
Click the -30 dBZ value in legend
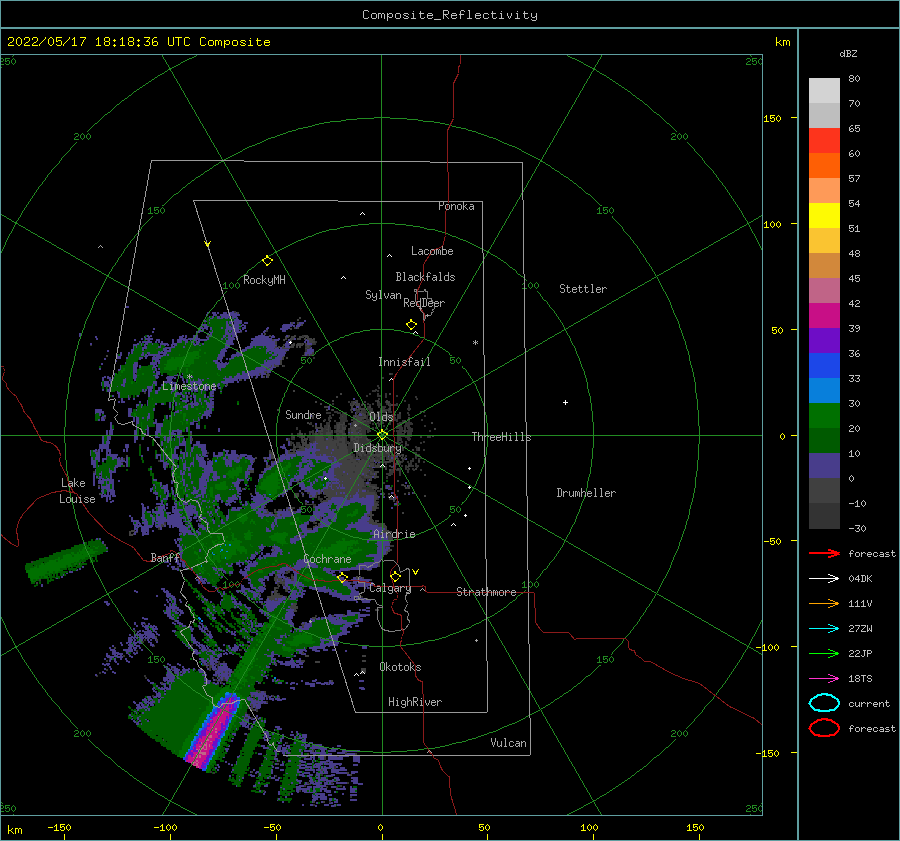coord(858,529)
